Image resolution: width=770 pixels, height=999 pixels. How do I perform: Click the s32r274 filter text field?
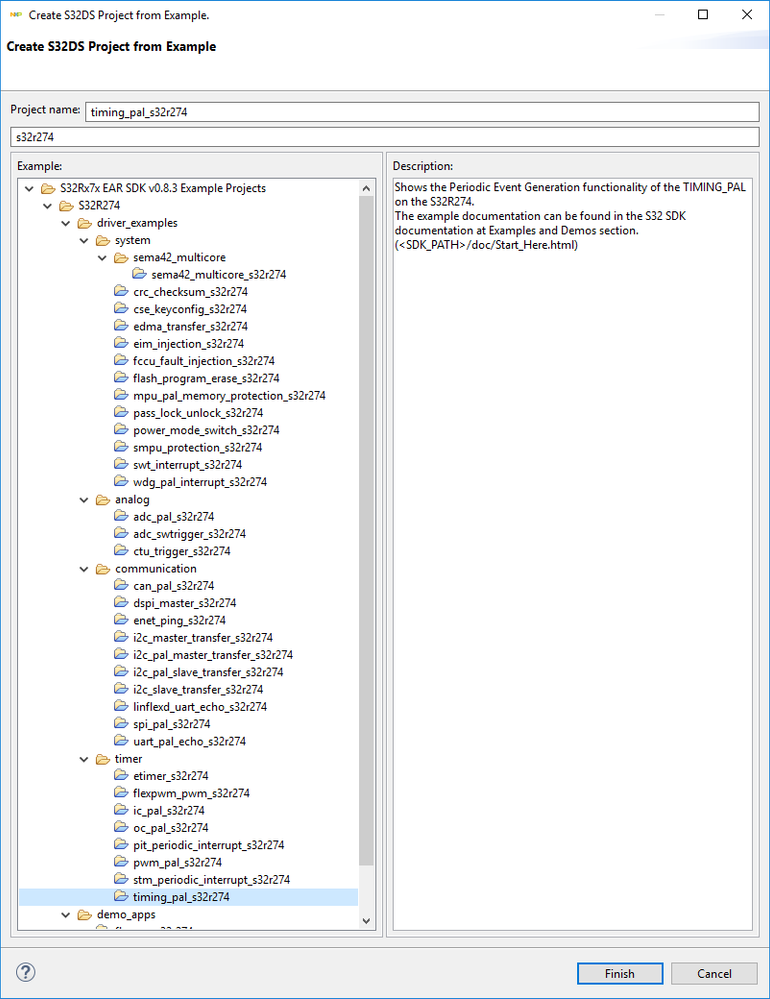coord(385,136)
